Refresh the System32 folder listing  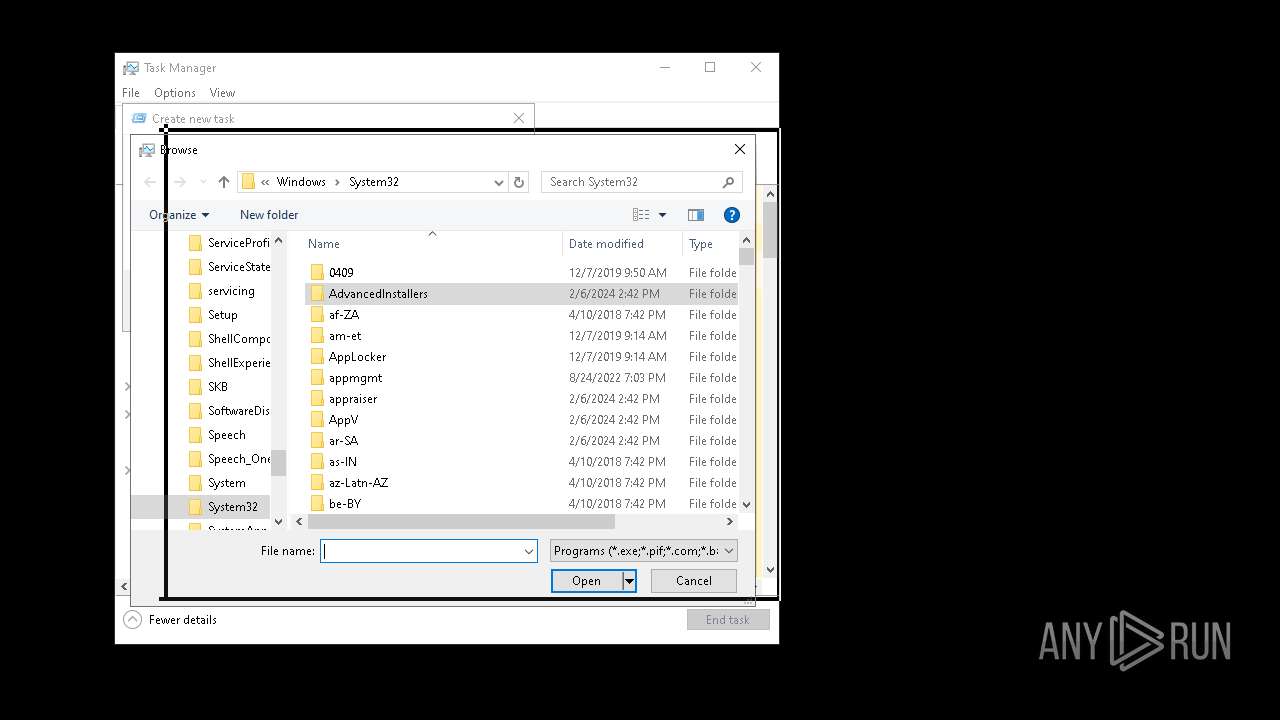click(518, 182)
